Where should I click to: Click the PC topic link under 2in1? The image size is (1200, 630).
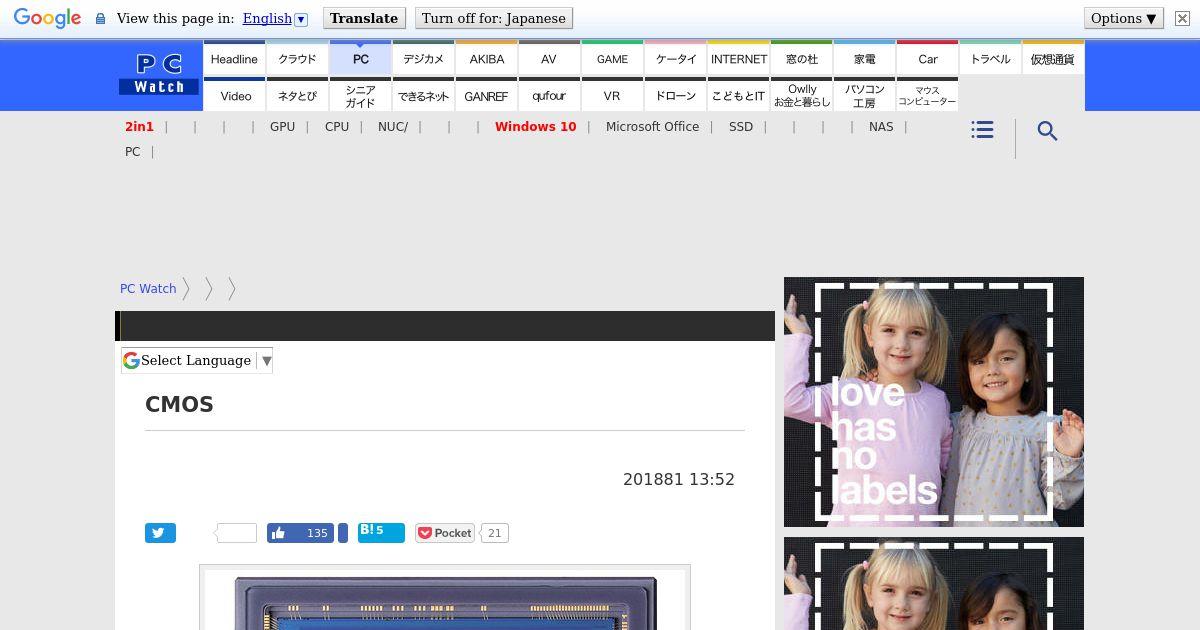[x=132, y=152]
